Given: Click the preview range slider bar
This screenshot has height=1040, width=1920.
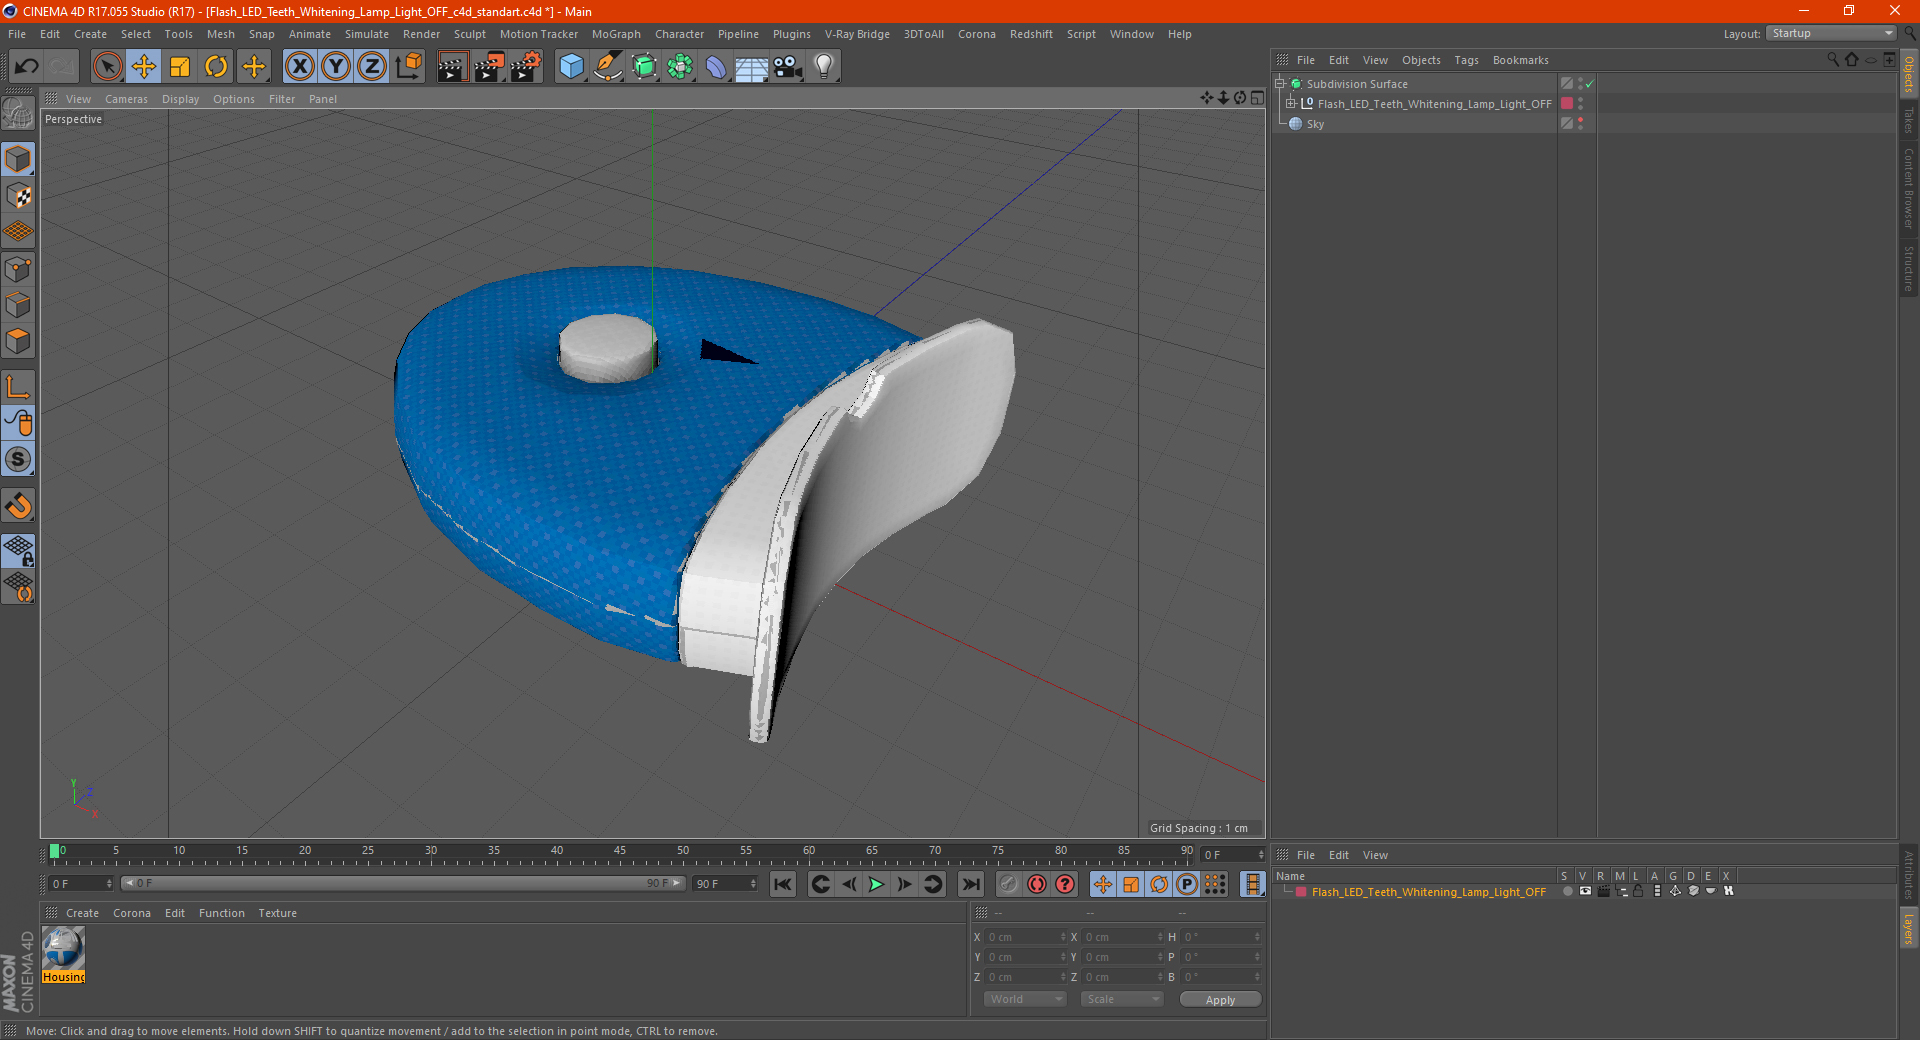Looking at the screenshot, I should click(403, 883).
